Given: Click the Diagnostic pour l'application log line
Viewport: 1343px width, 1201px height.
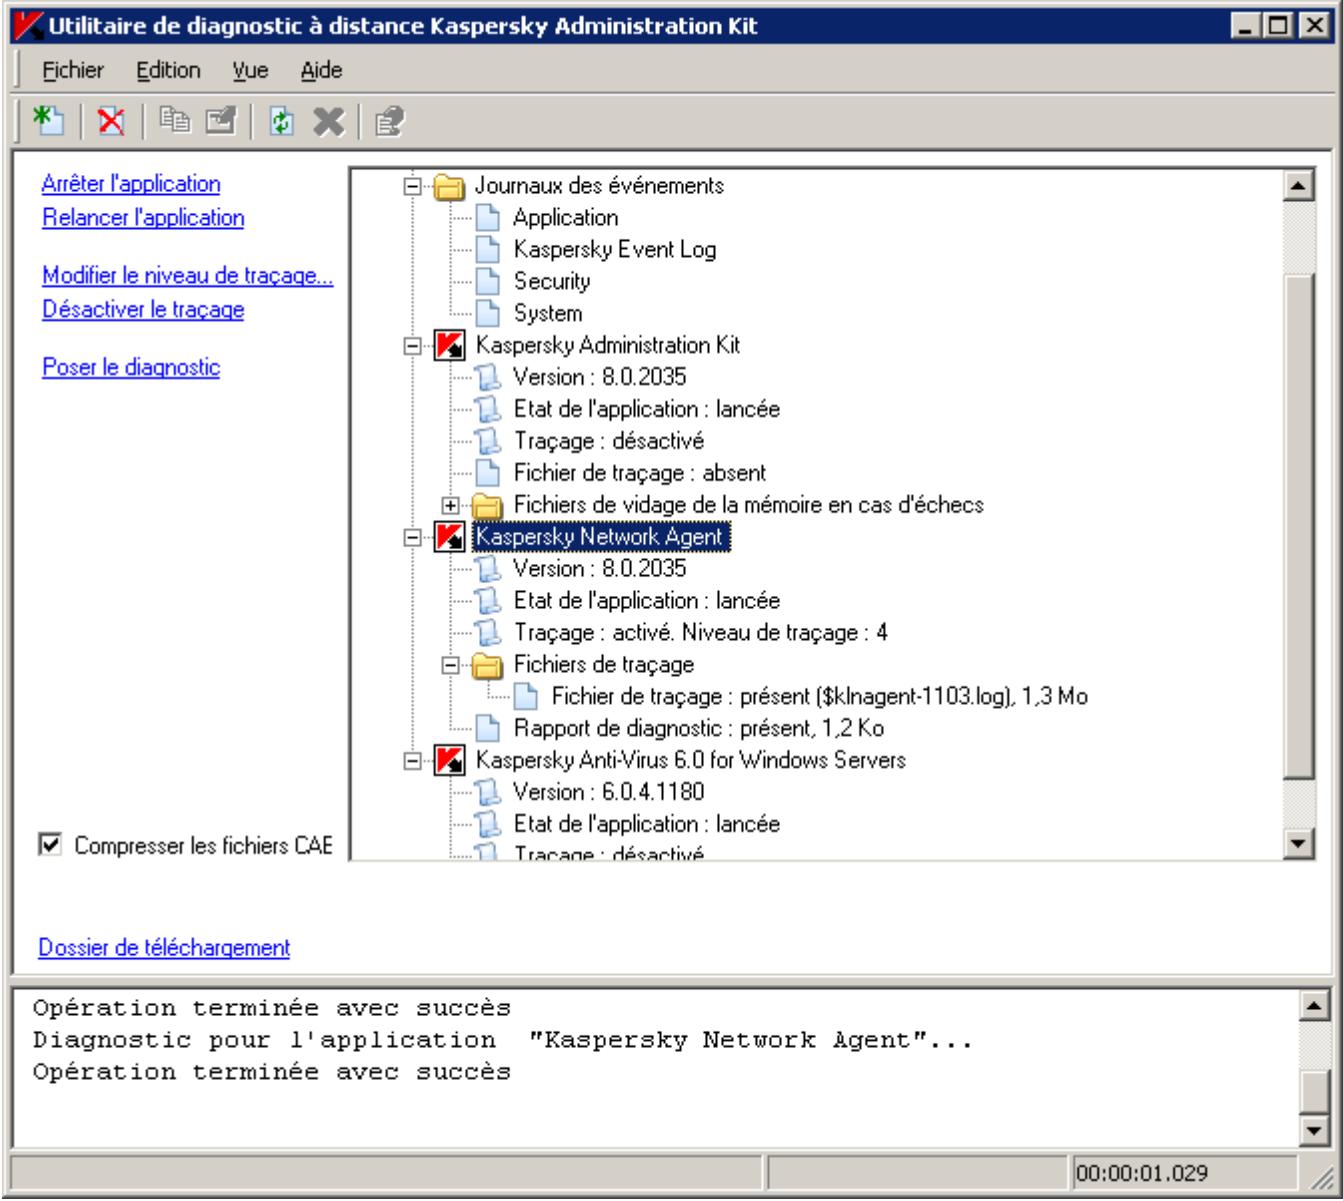Looking at the screenshot, I should (x=503, y=1040).
